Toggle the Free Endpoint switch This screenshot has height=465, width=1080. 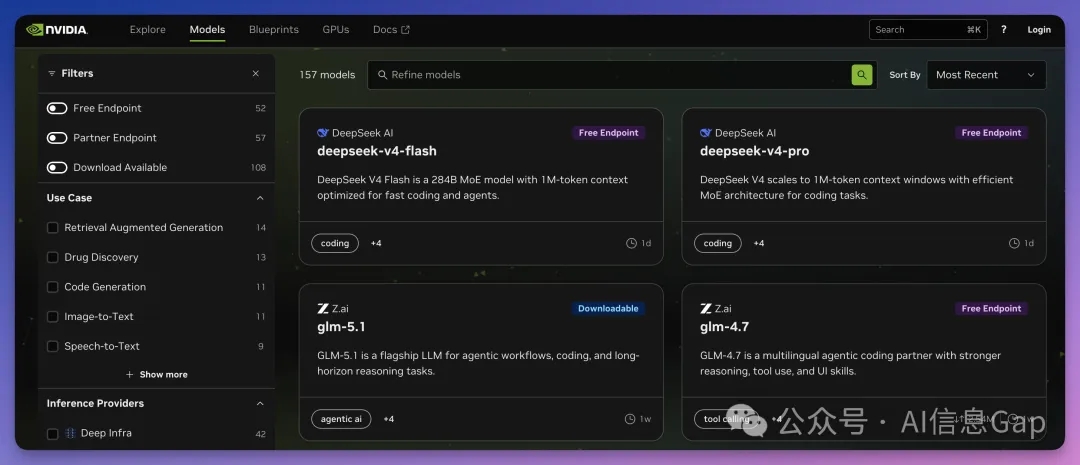click(x=56, y=108)
